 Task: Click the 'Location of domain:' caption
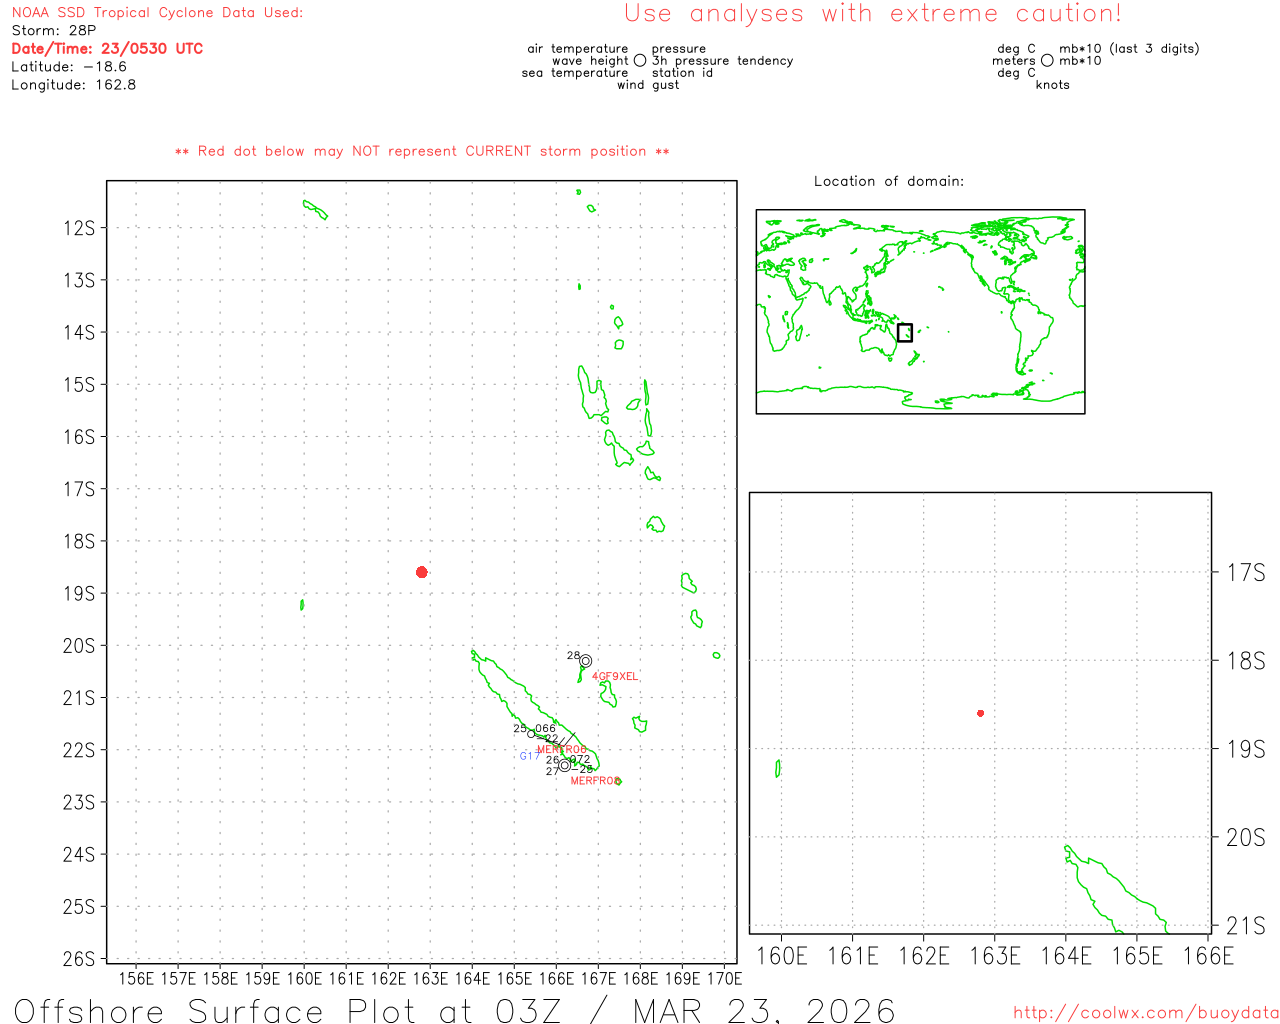[888, 182]
